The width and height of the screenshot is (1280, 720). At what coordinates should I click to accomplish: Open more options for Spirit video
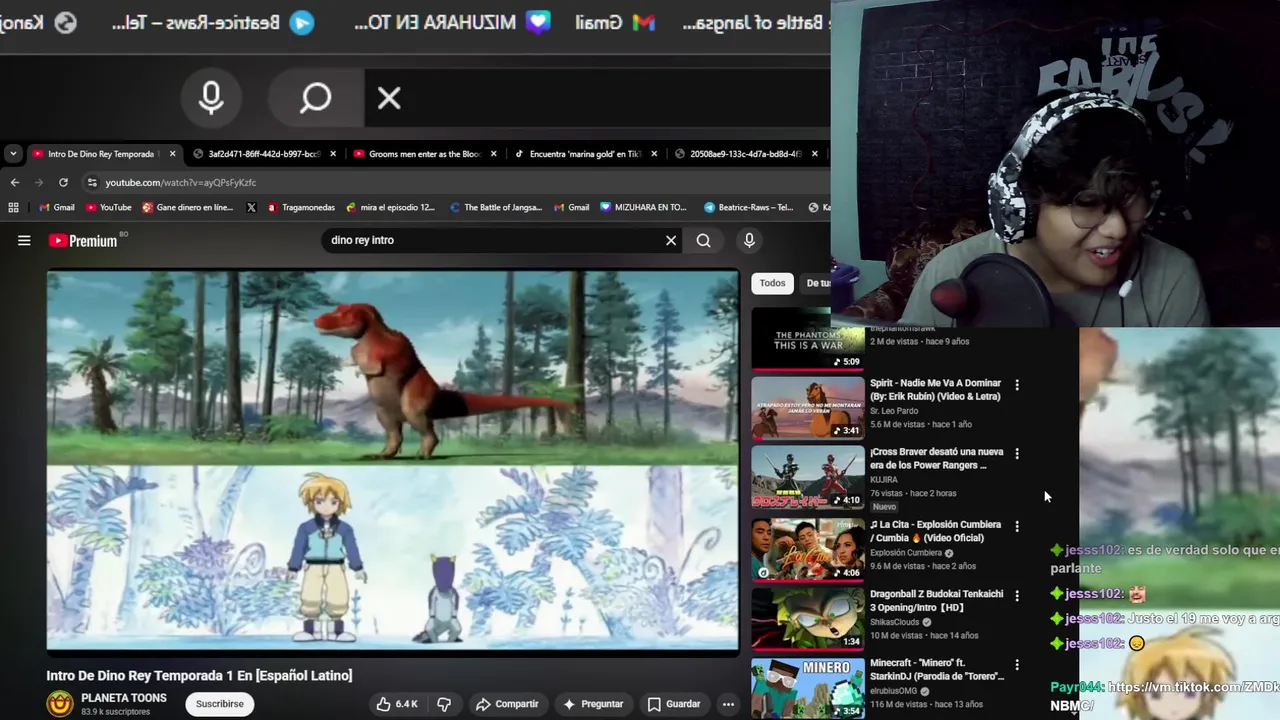point(1017,385)
